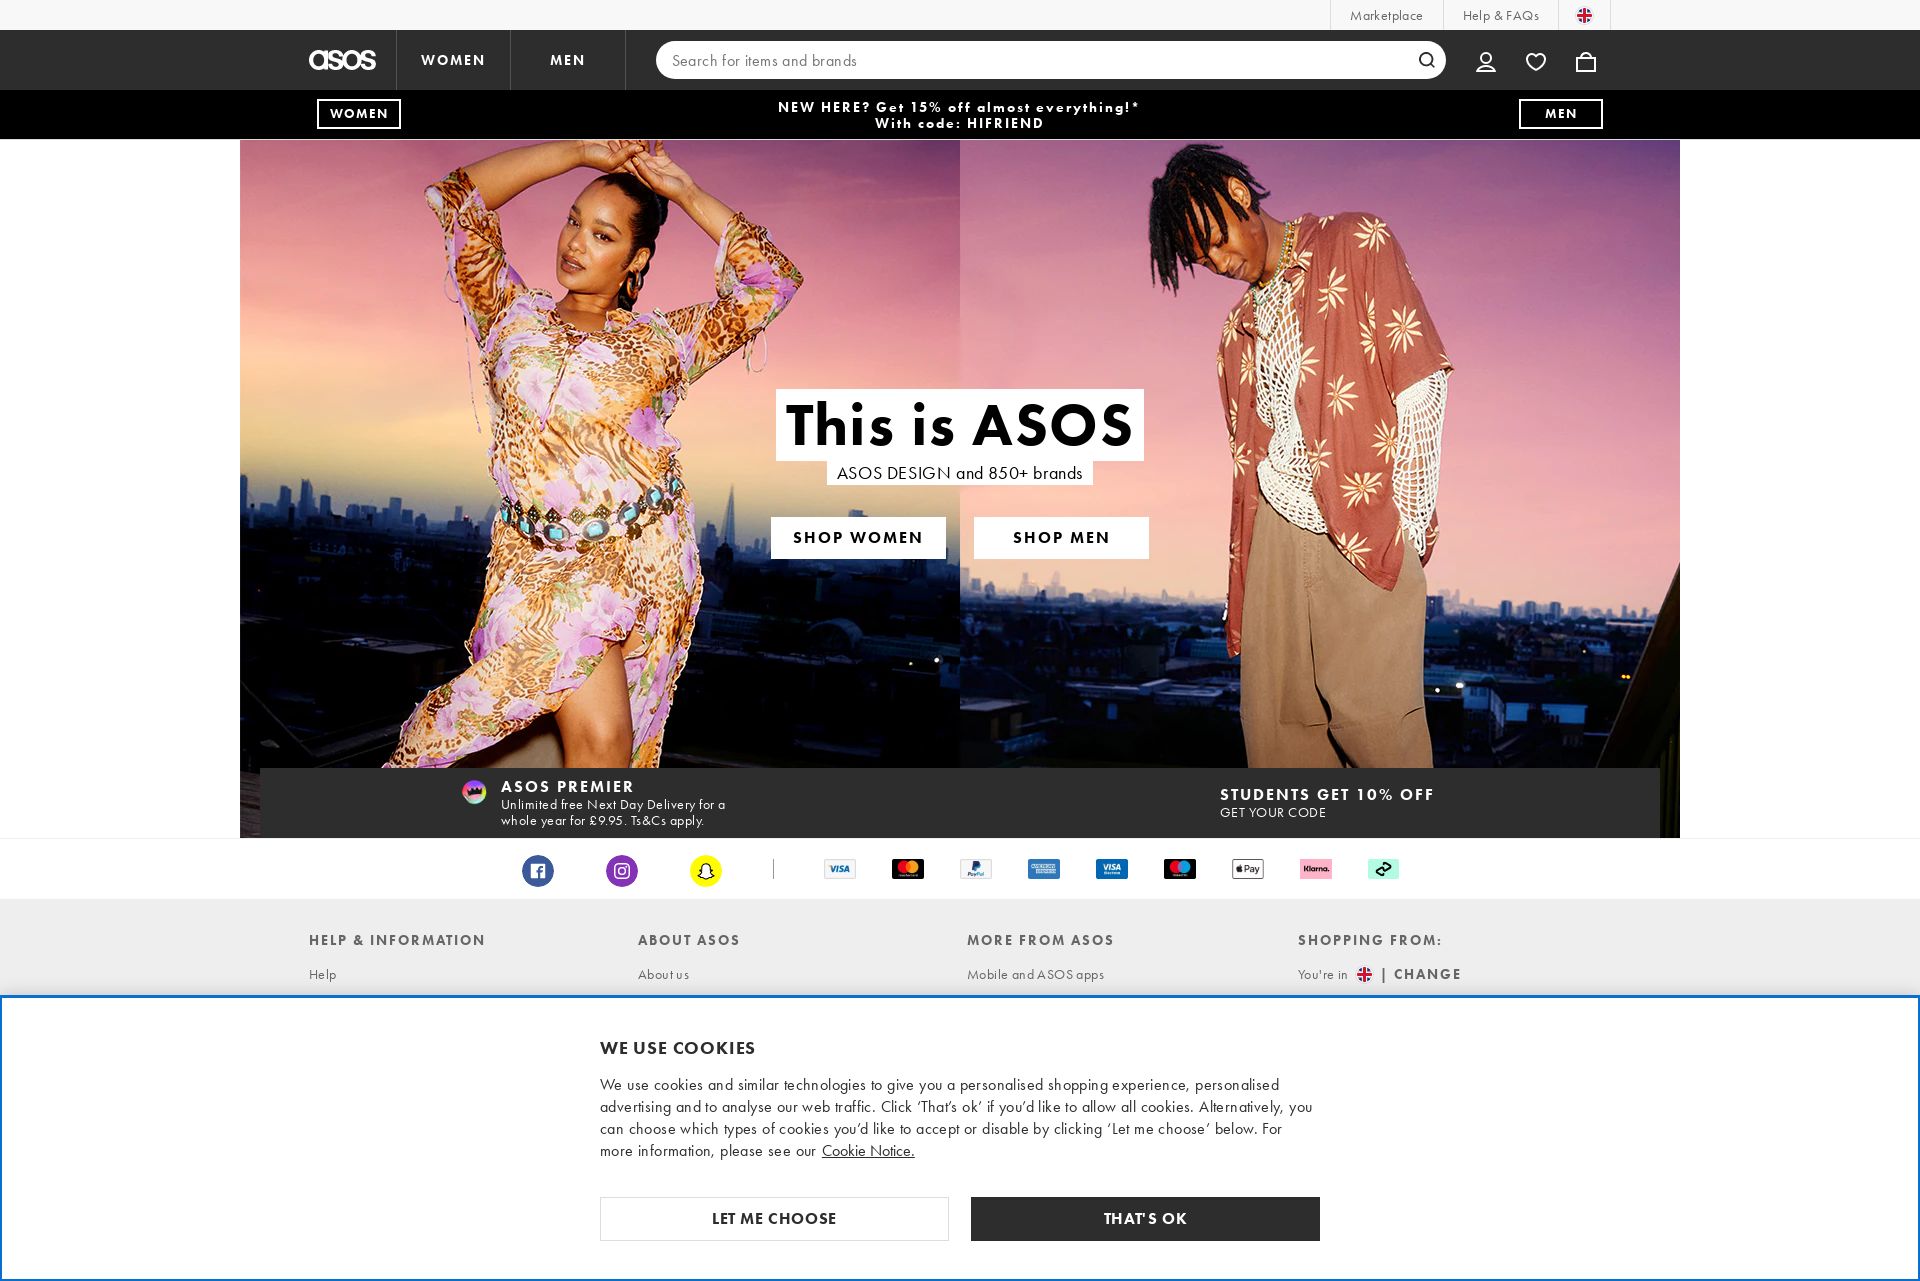Open WOMEN in the main navigation
The width and height of the screenshot is (1920, 1281).
click(x=453, y=60)
